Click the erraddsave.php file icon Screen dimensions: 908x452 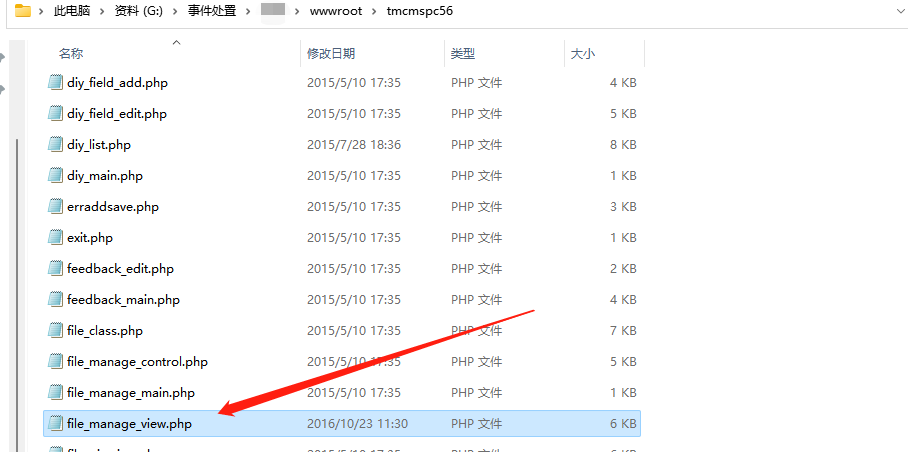[x=56, y=207]
